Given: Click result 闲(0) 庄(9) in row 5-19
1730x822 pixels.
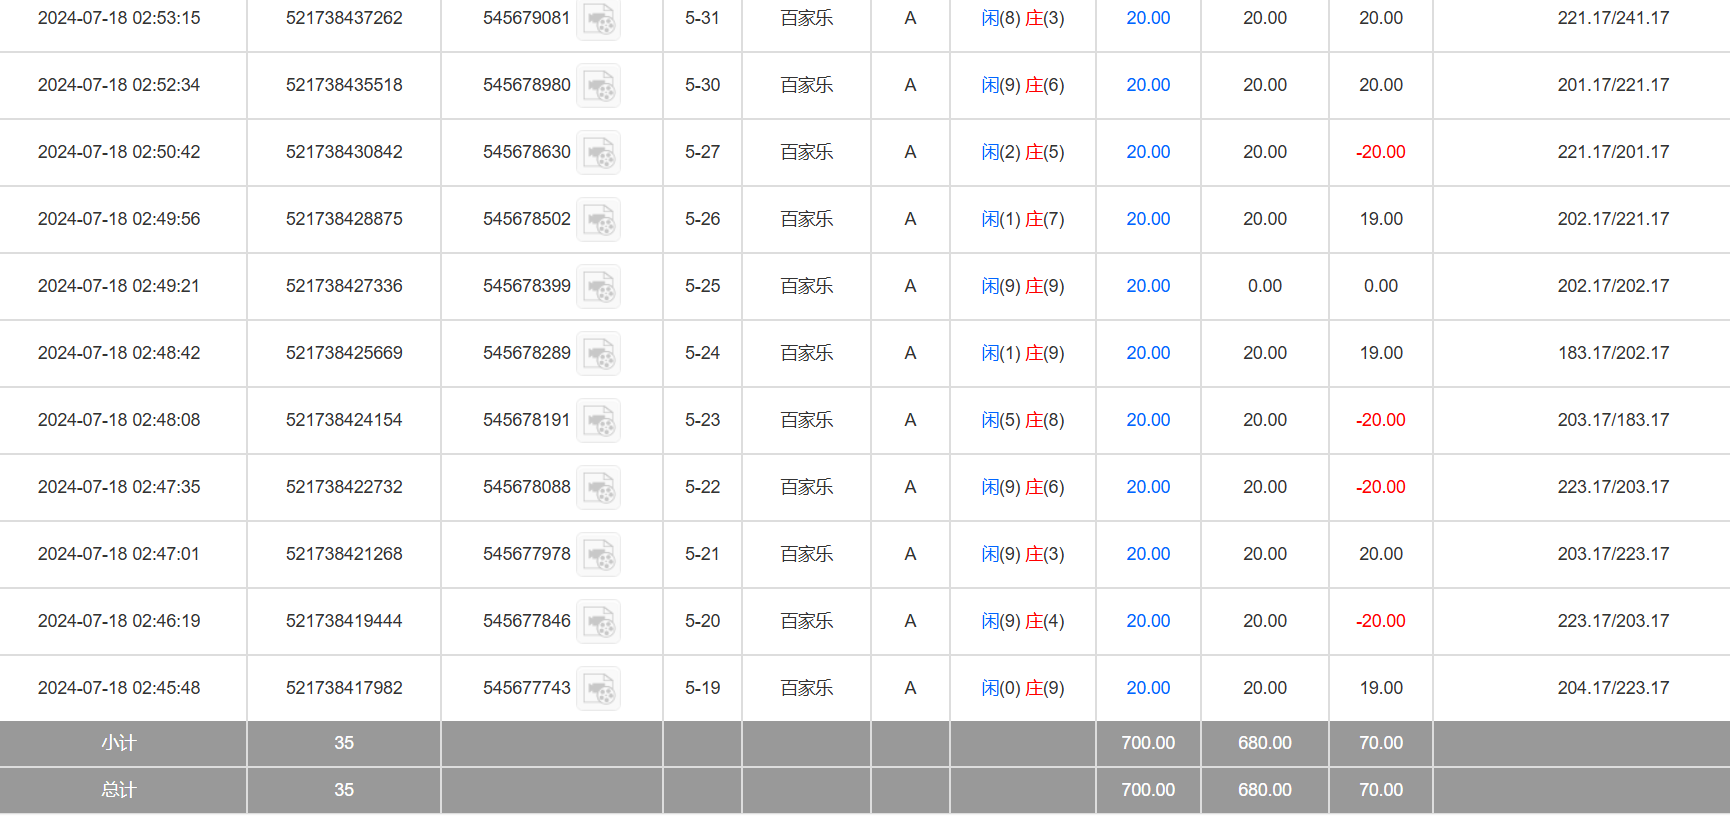Looking at the screenshot, I should coord(1022,688).
